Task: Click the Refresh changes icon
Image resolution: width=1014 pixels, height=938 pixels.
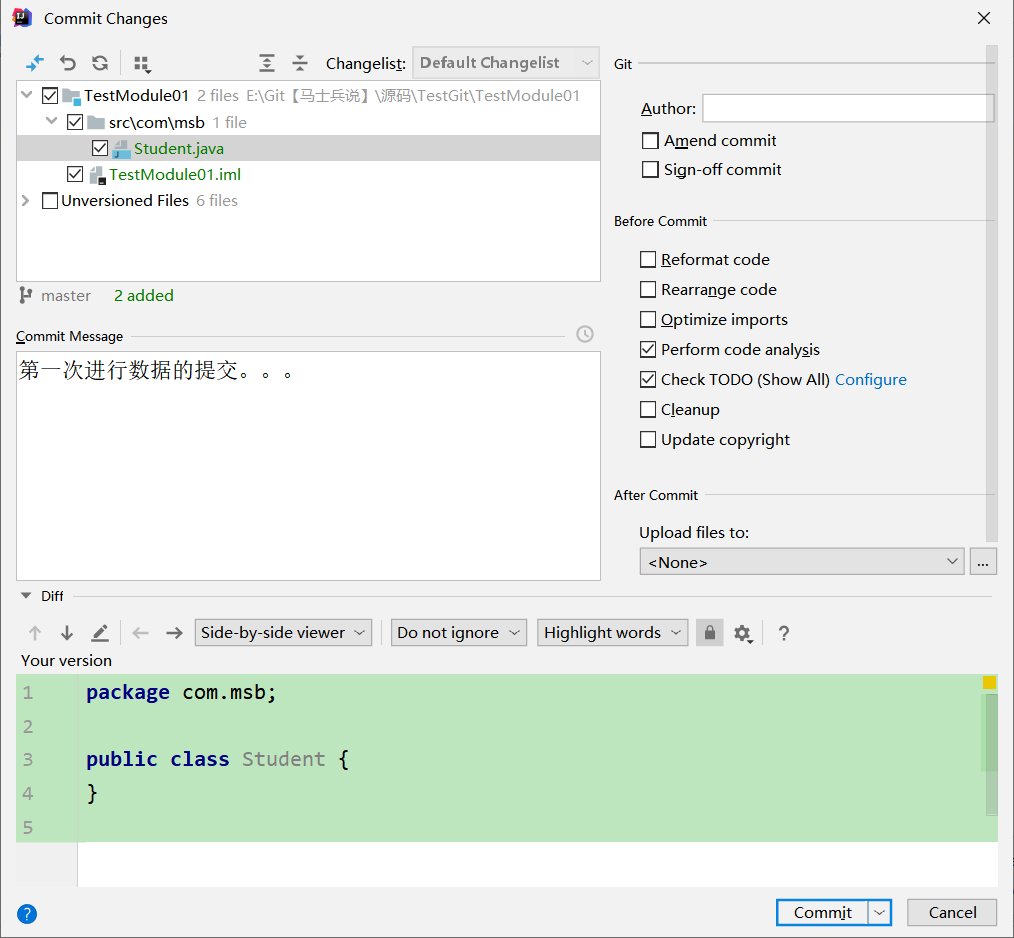Action: [100, 63]
